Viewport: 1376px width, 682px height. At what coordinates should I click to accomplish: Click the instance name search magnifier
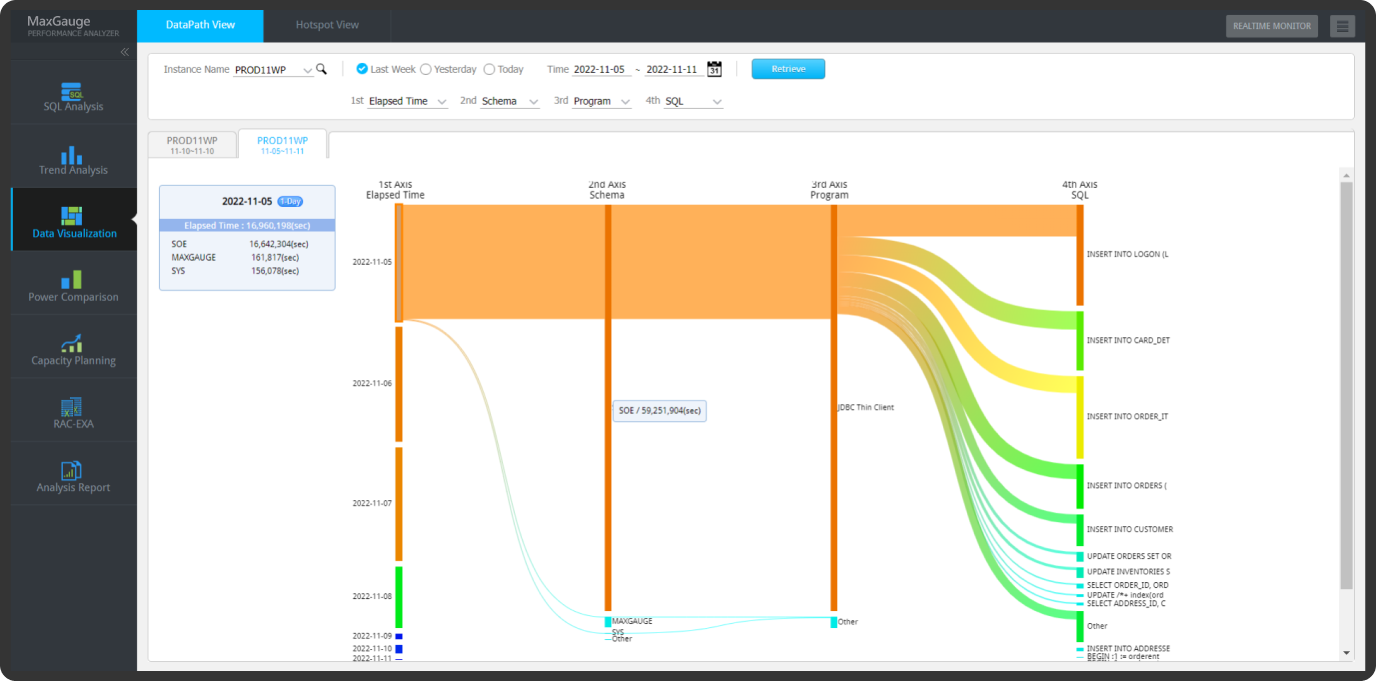pyautogui.click(x=321, y=69)
